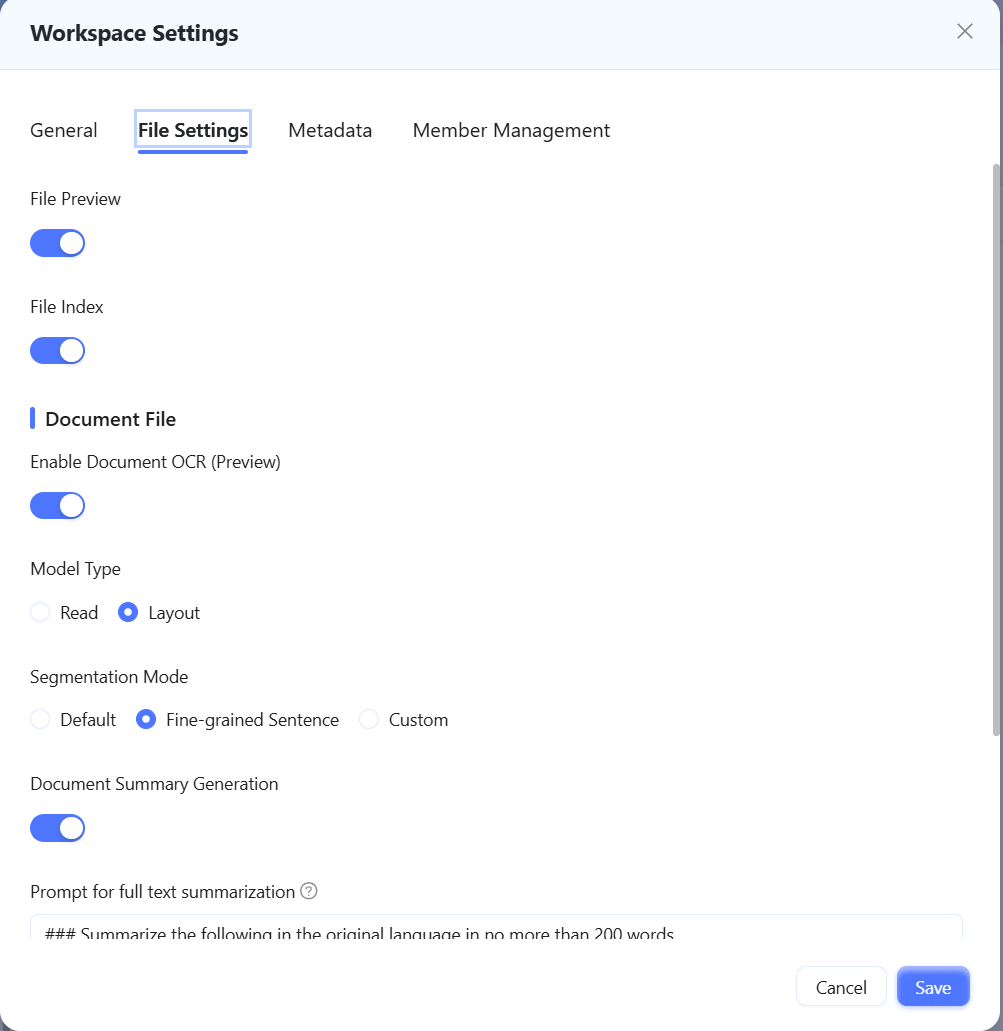Switch to the General tab
The height and width of the screenshot is (1031, 1003).
64,130
